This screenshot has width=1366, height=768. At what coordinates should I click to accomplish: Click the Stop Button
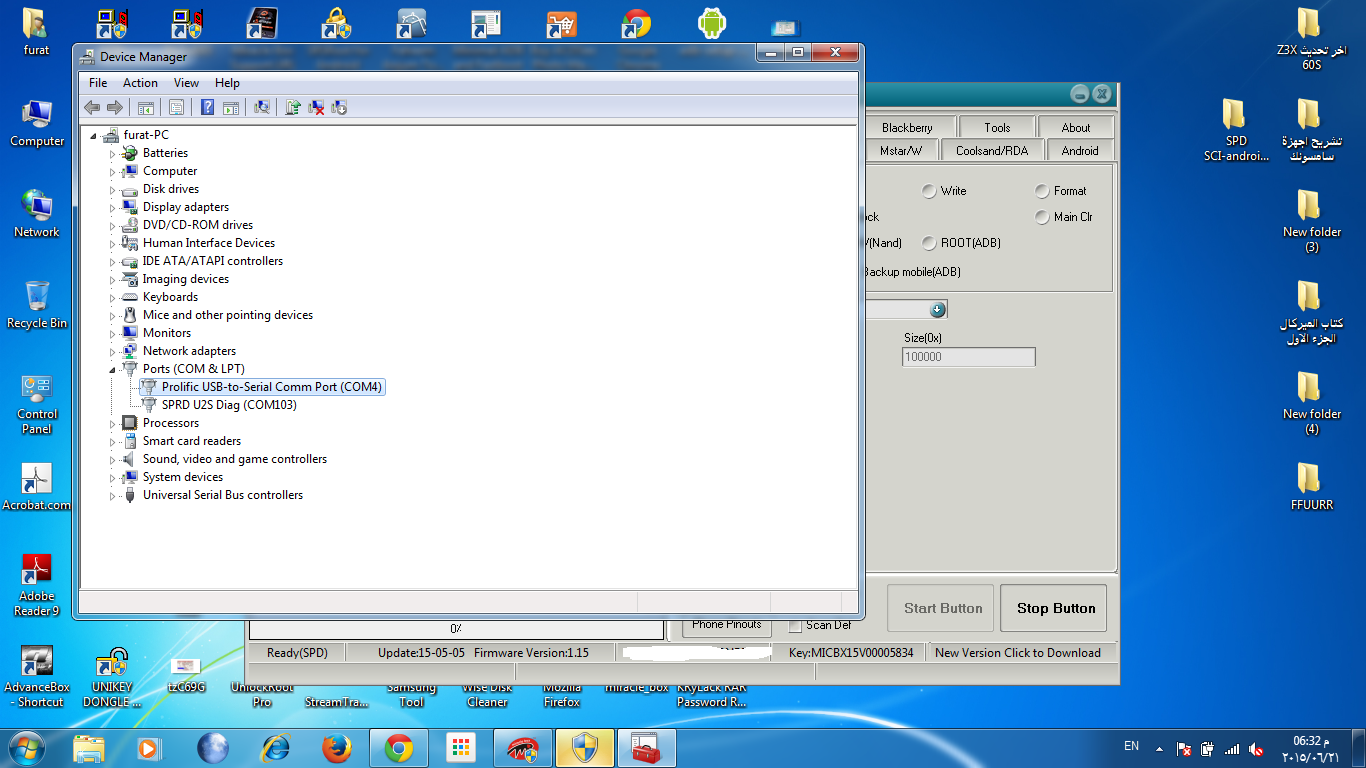click(1055, 608)
